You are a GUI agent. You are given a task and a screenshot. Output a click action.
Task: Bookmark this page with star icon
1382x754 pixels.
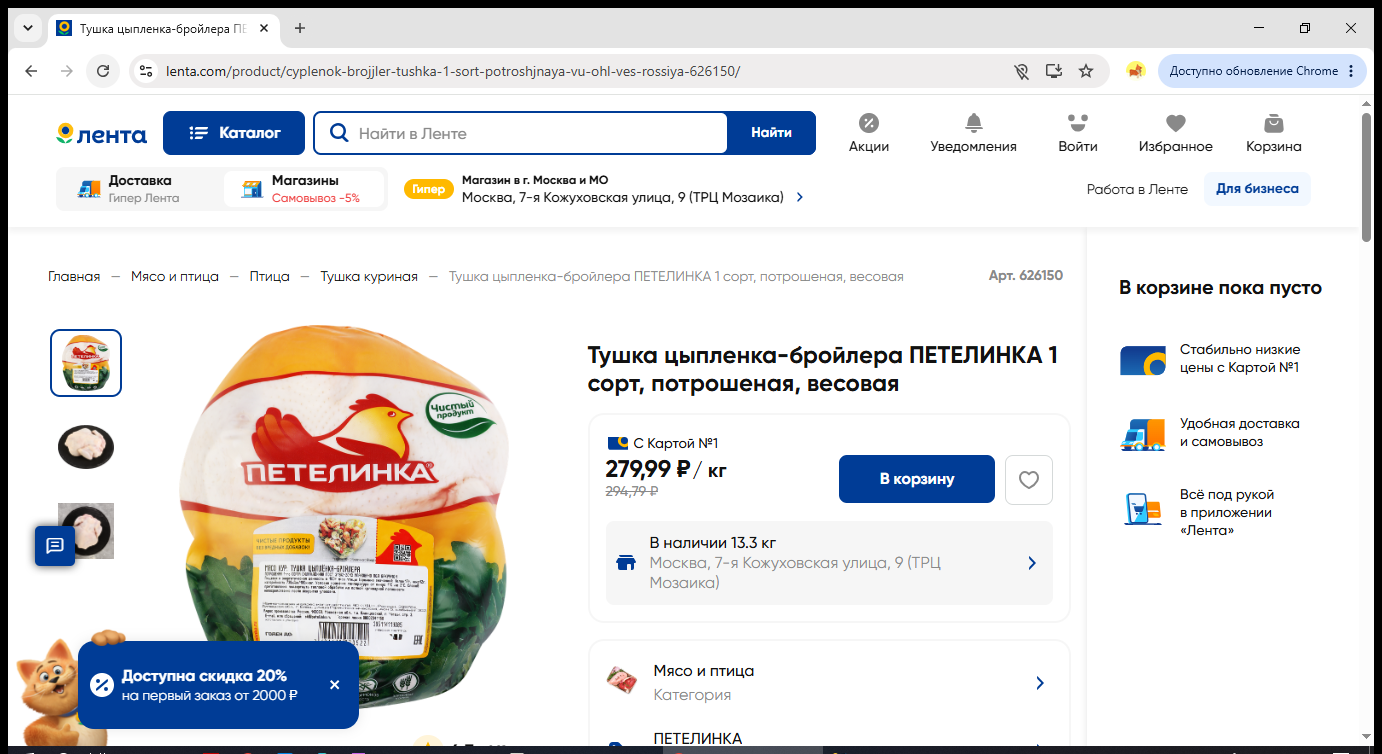1086,71
